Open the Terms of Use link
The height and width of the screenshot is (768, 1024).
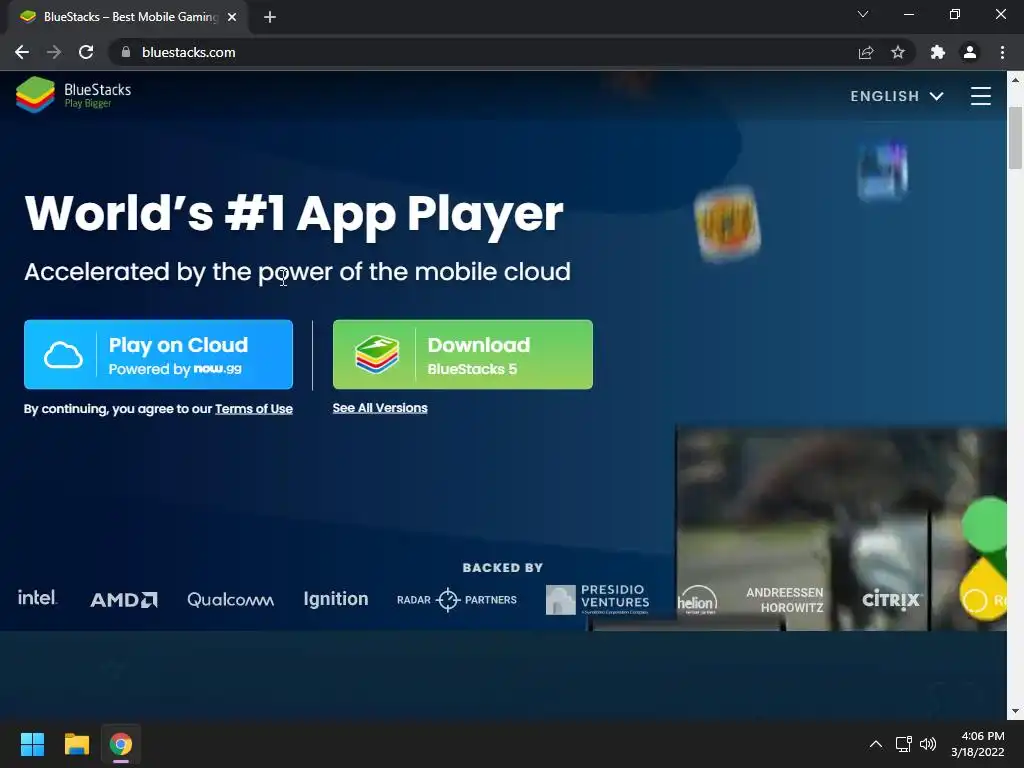(x=253, y=409)
